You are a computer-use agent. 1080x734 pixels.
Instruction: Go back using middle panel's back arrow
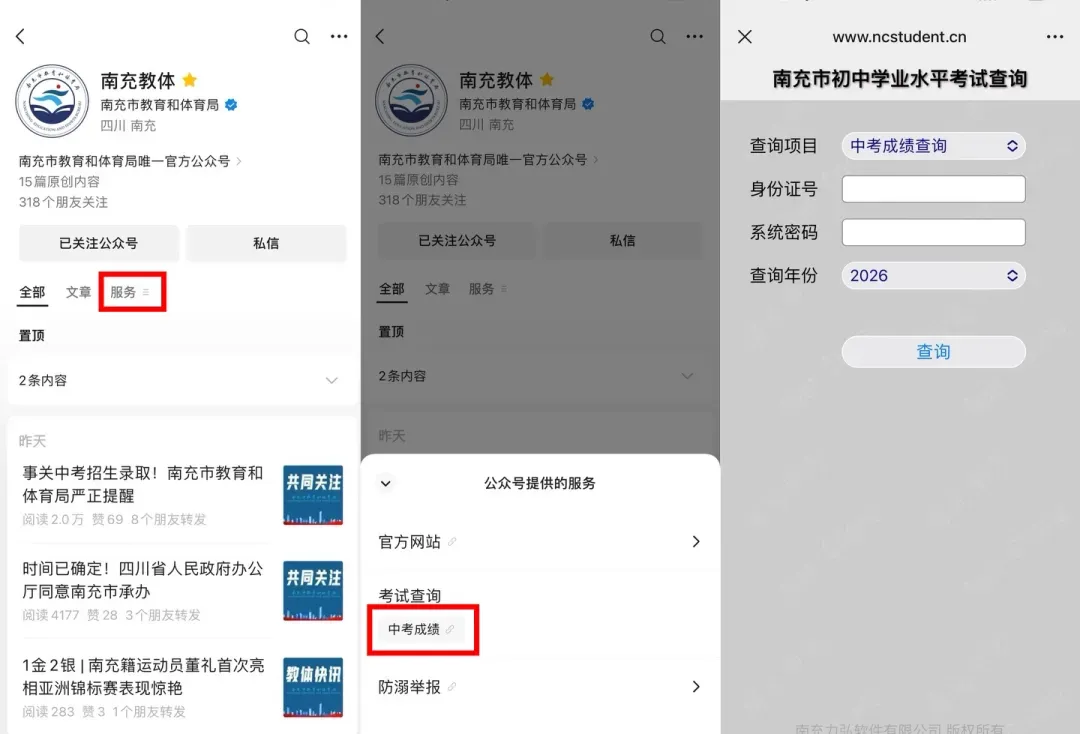(x=380, y=36)
